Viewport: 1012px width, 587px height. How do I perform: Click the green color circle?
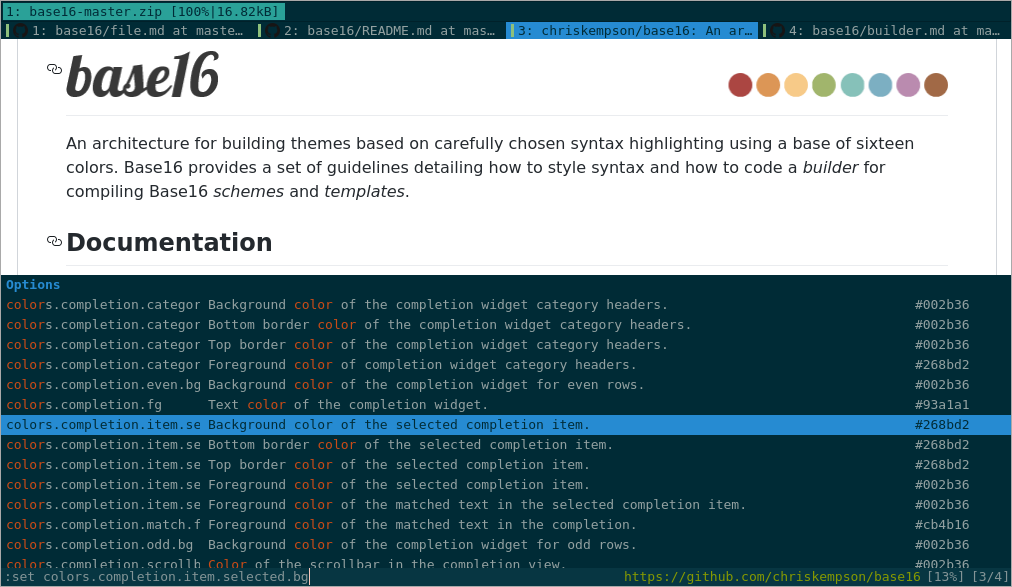(x=824, y=85)
